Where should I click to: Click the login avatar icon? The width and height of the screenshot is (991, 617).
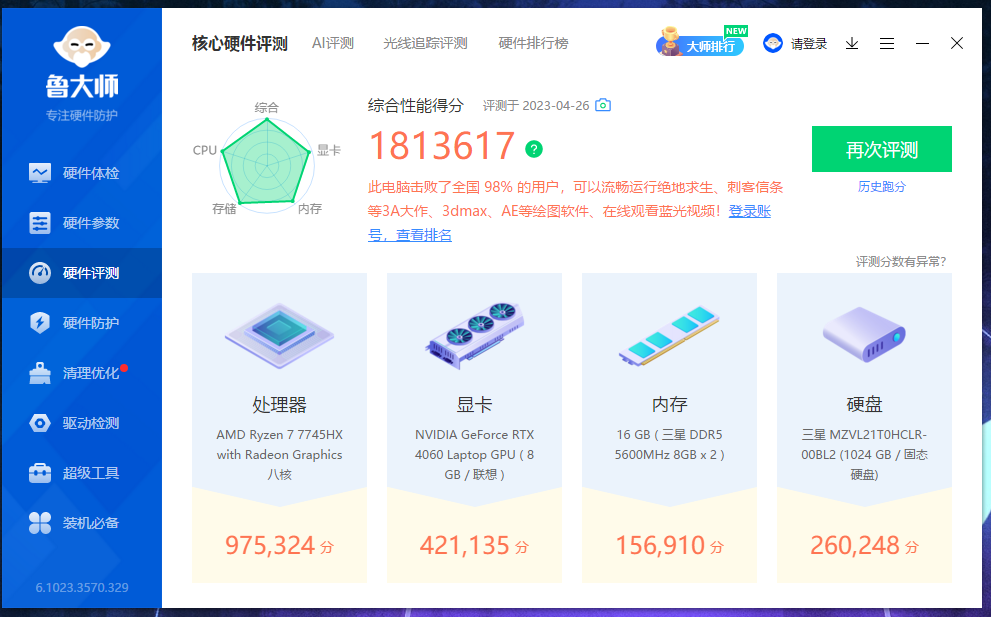click(x=773, y=43)
